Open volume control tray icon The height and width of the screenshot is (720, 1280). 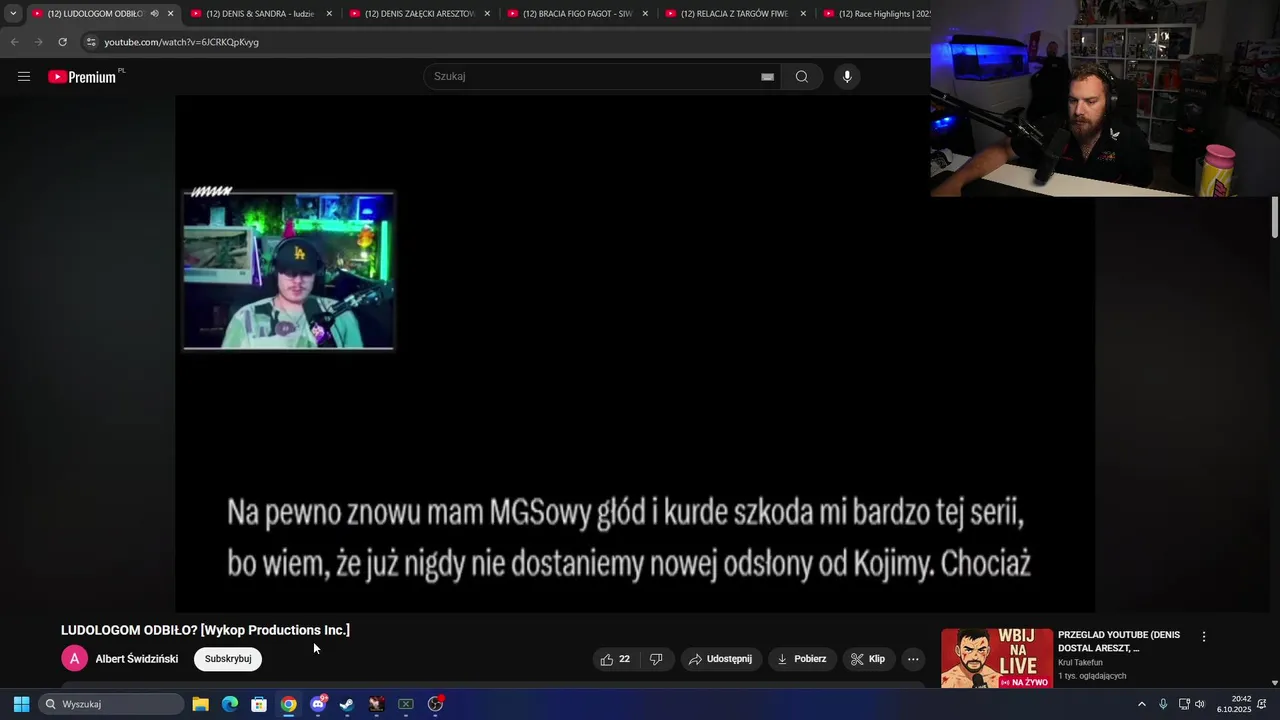[x=1200, y=704]
